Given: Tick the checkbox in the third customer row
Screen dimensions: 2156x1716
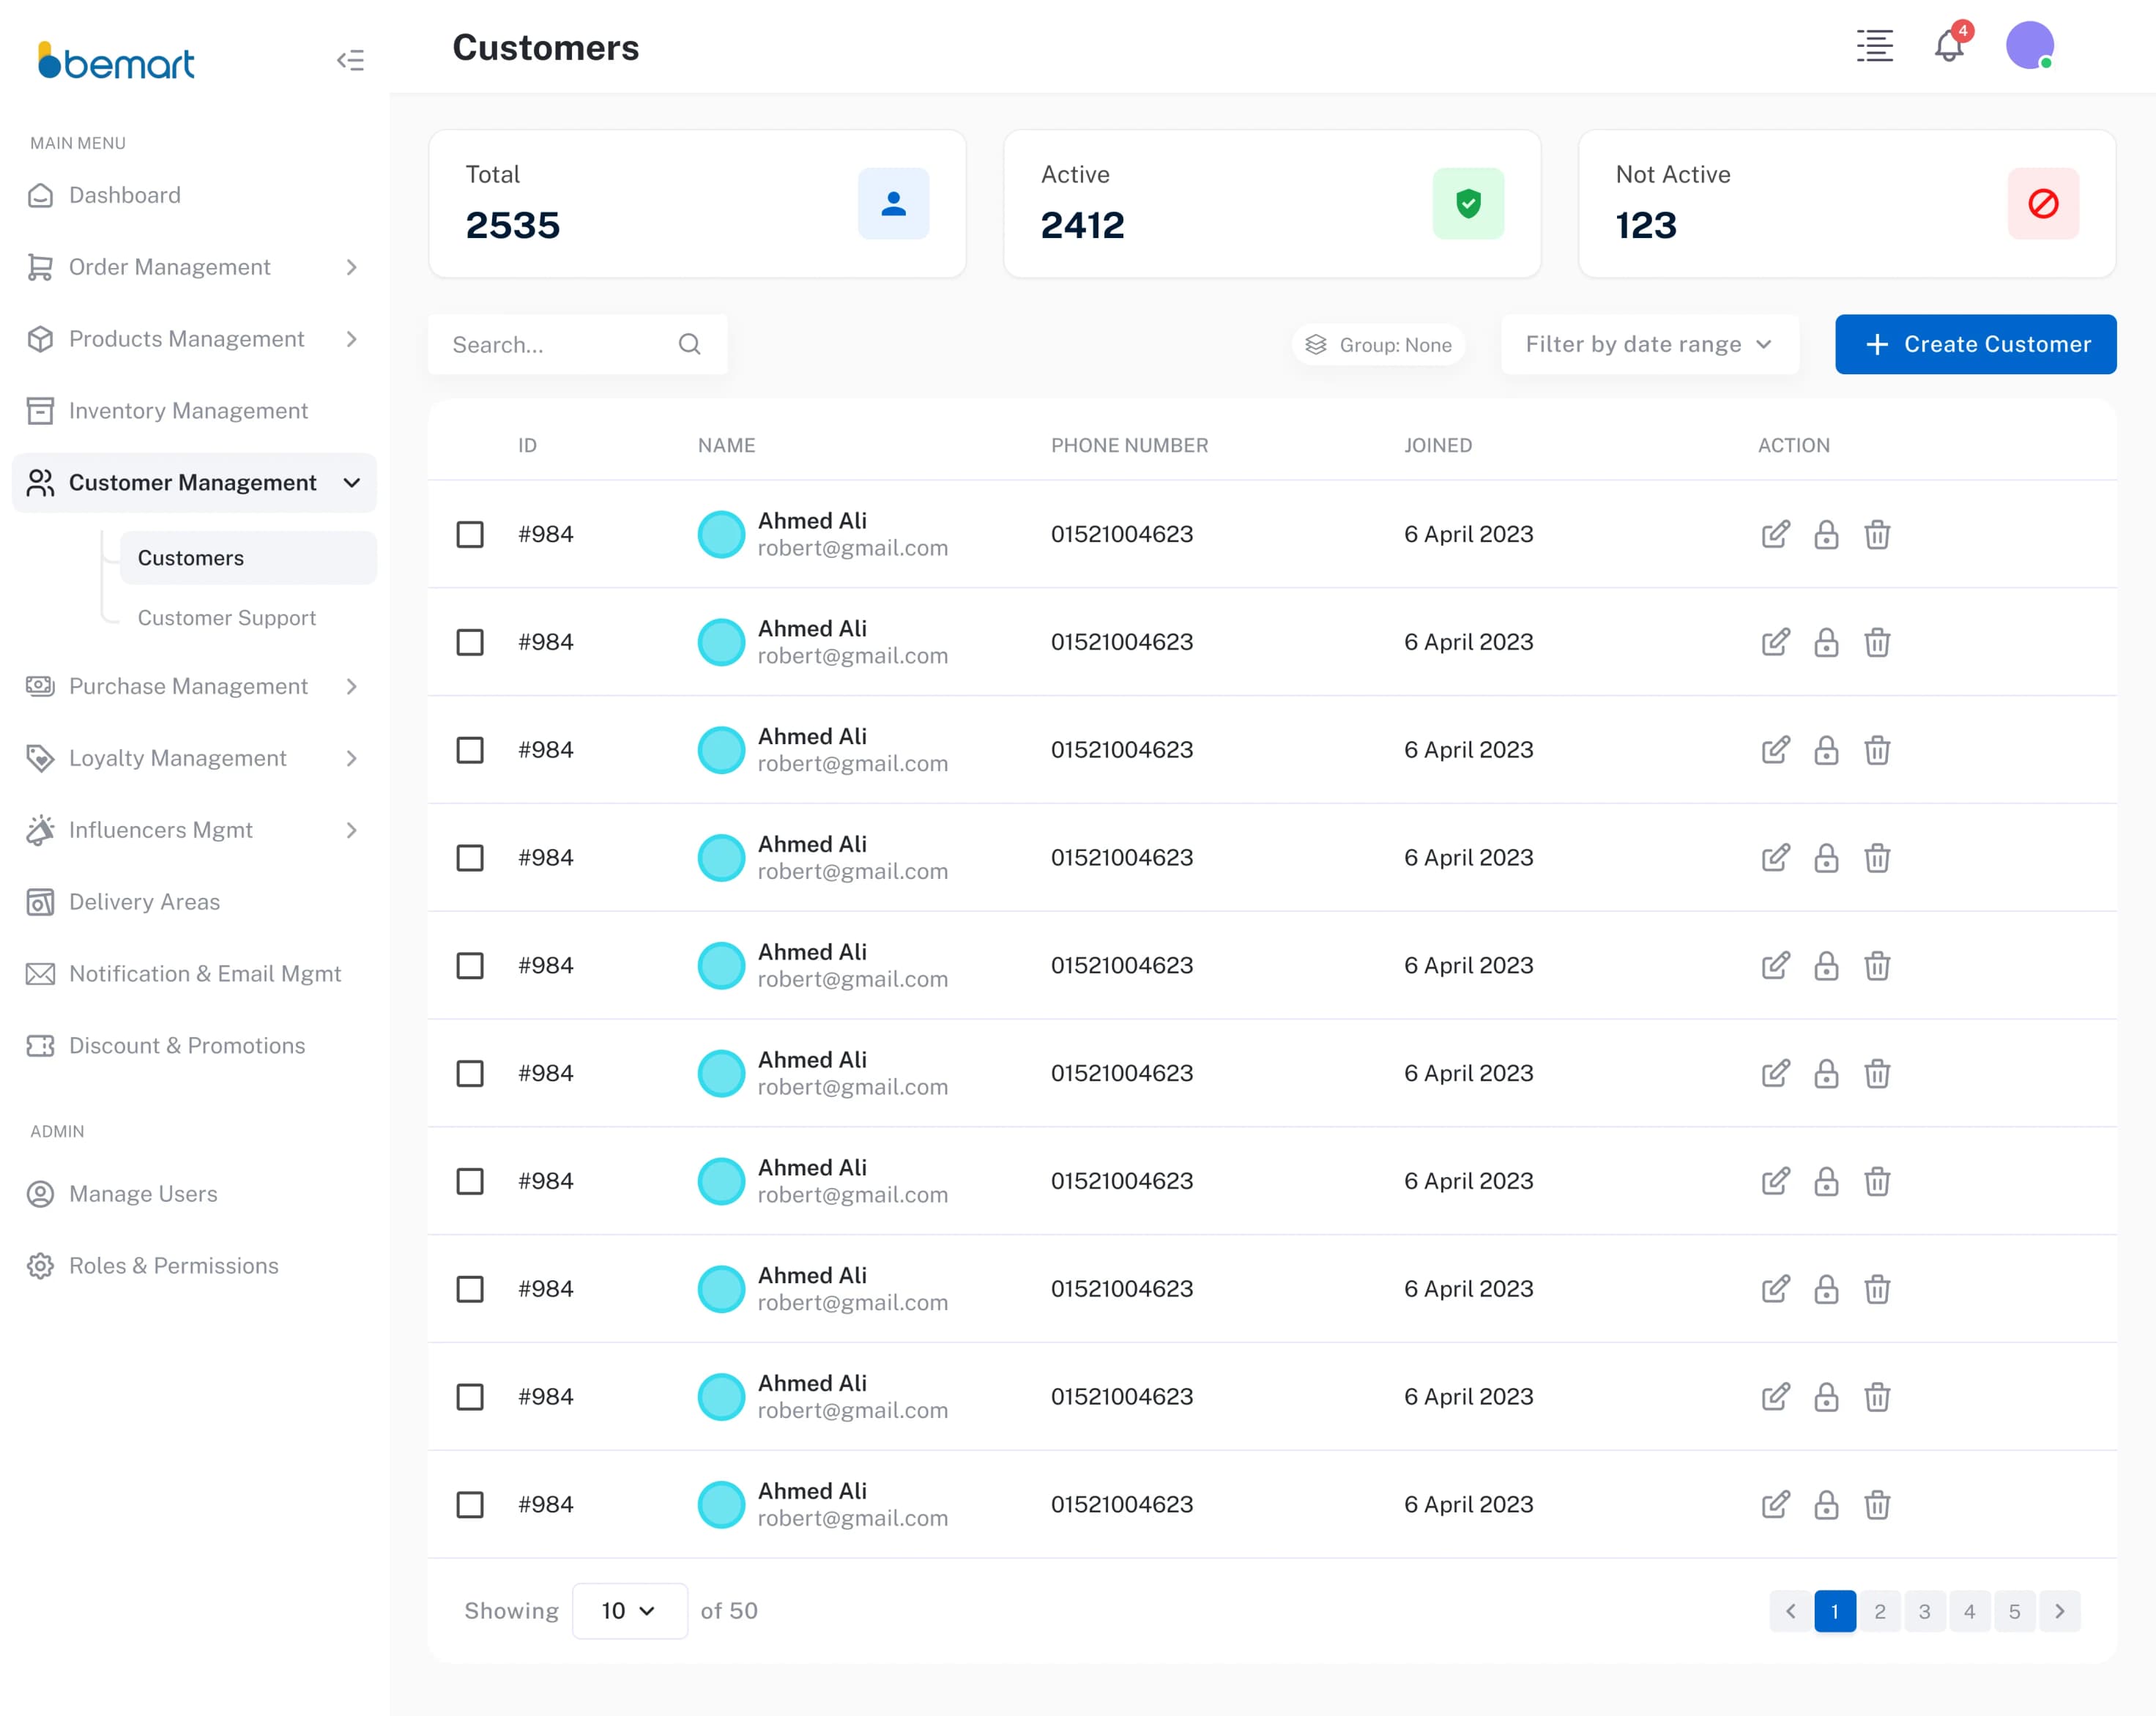Looking at the screenshot, I should [x=470, y=750].
